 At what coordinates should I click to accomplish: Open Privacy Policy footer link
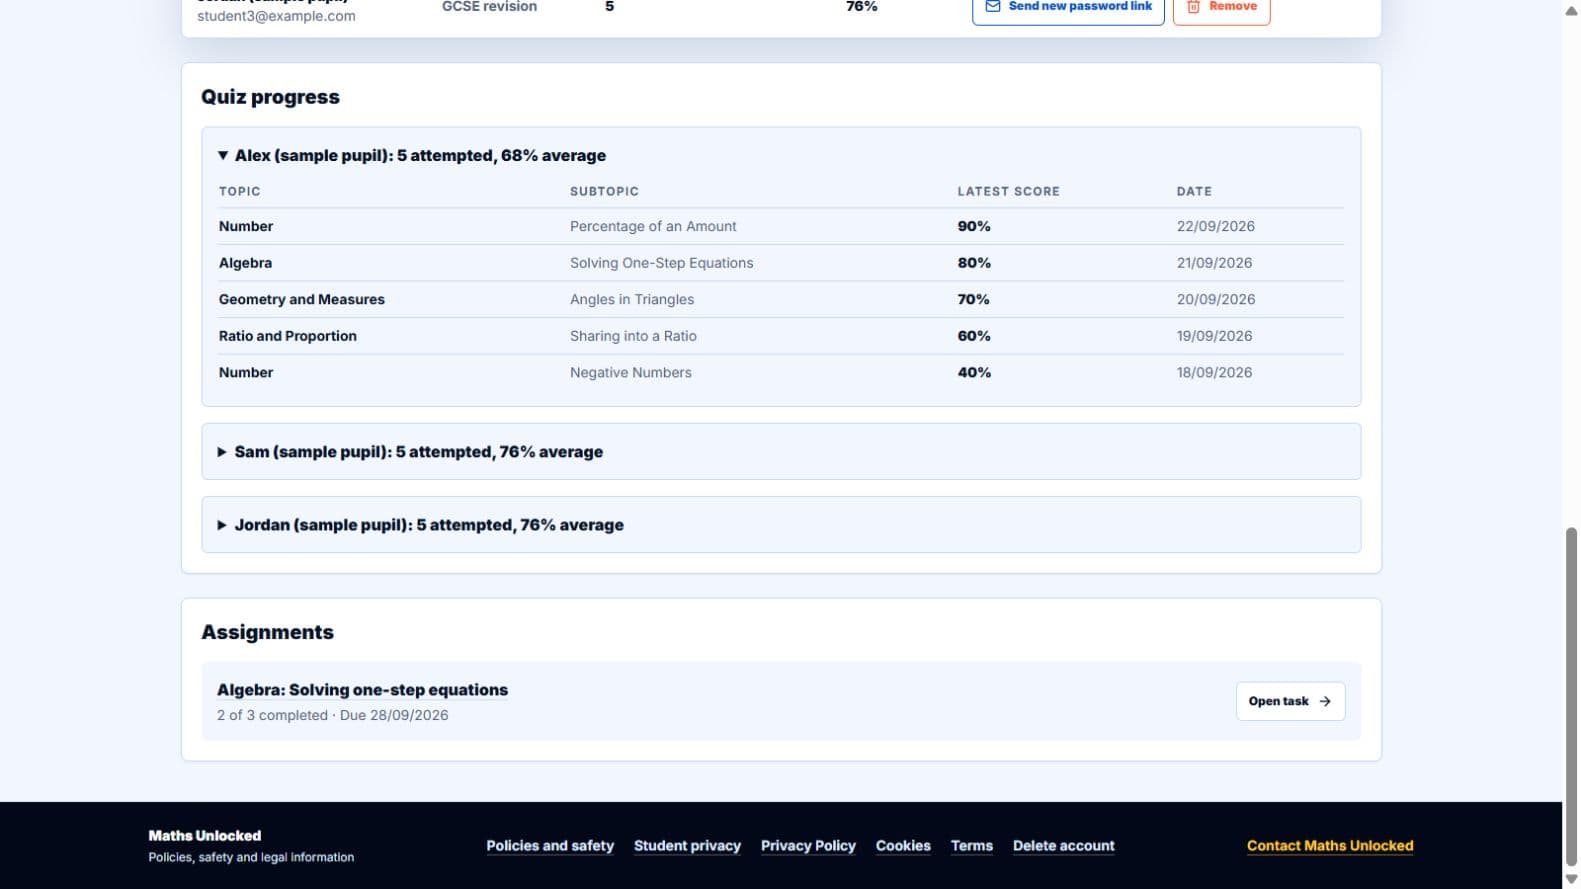coord(808,846)
